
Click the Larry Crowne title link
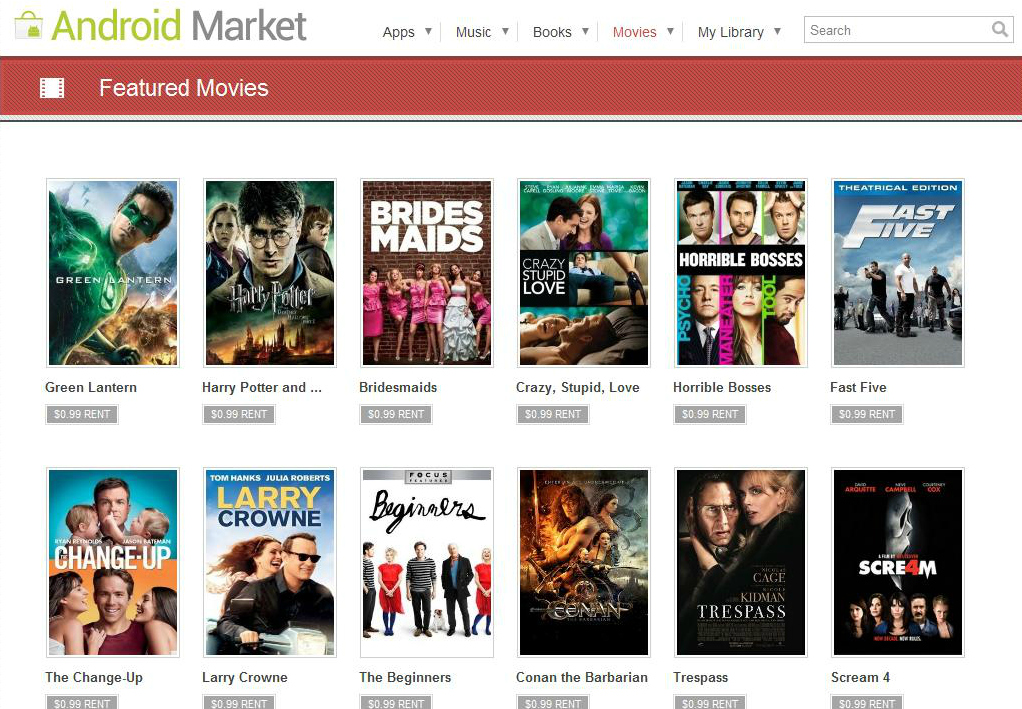pyautogui.click(x=245, y=678)
